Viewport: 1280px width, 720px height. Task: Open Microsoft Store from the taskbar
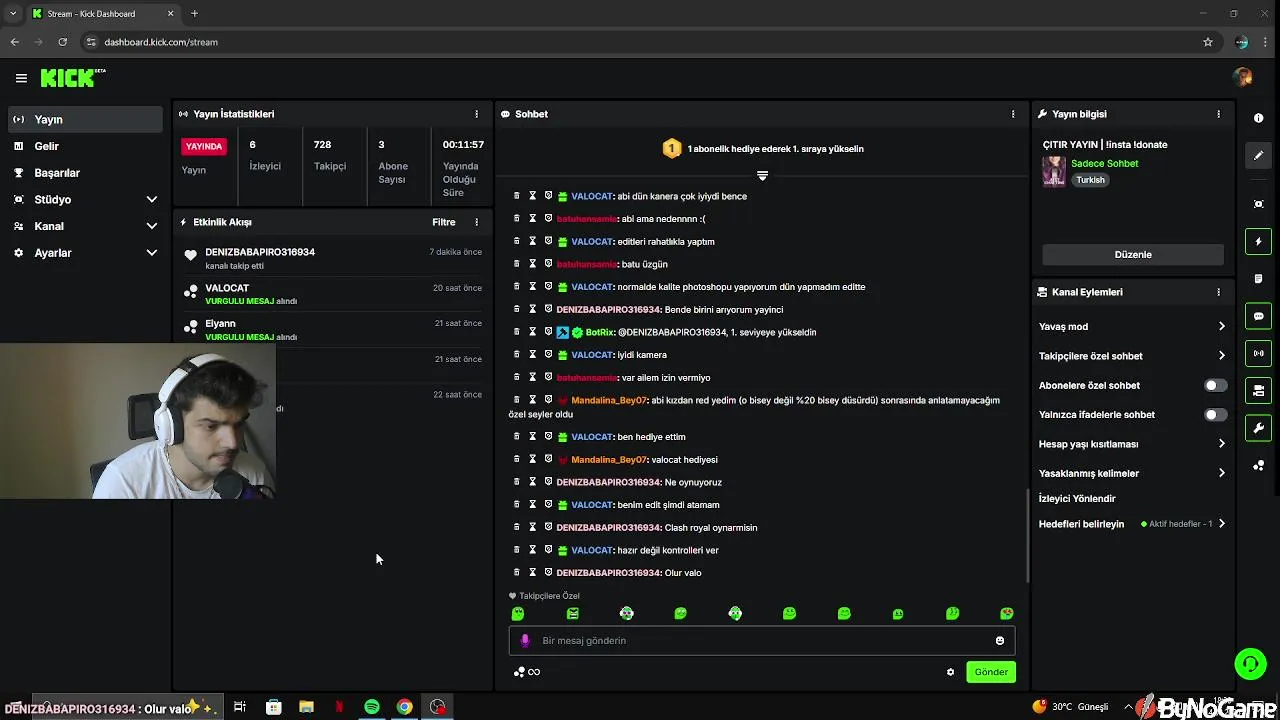(x=273, y=707)
